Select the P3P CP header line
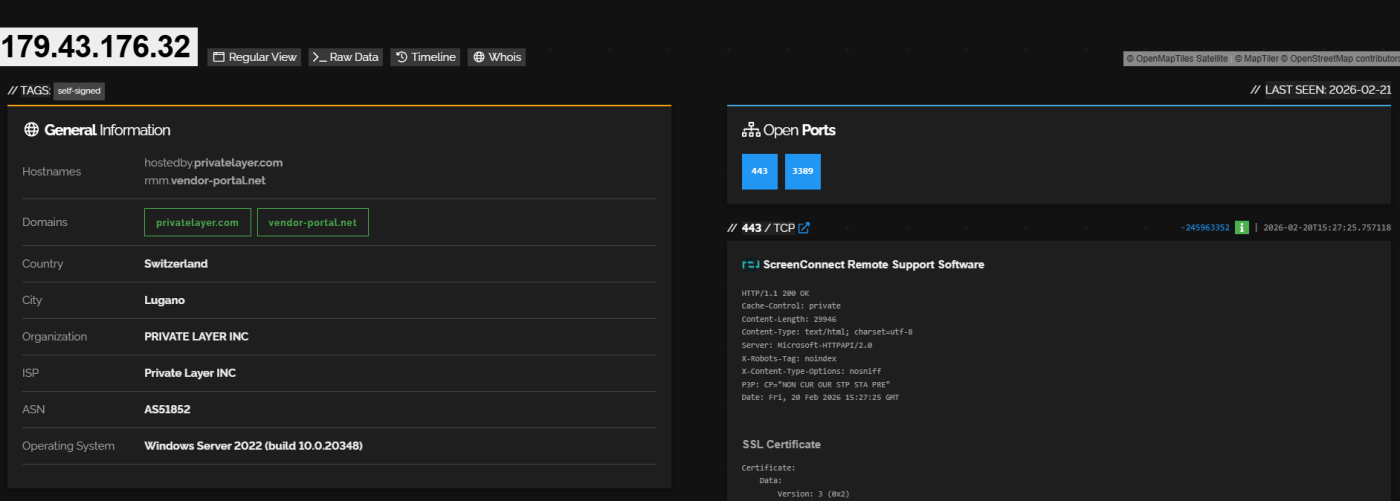This screenshot has height=501, width=1400. tap(816, 383)
